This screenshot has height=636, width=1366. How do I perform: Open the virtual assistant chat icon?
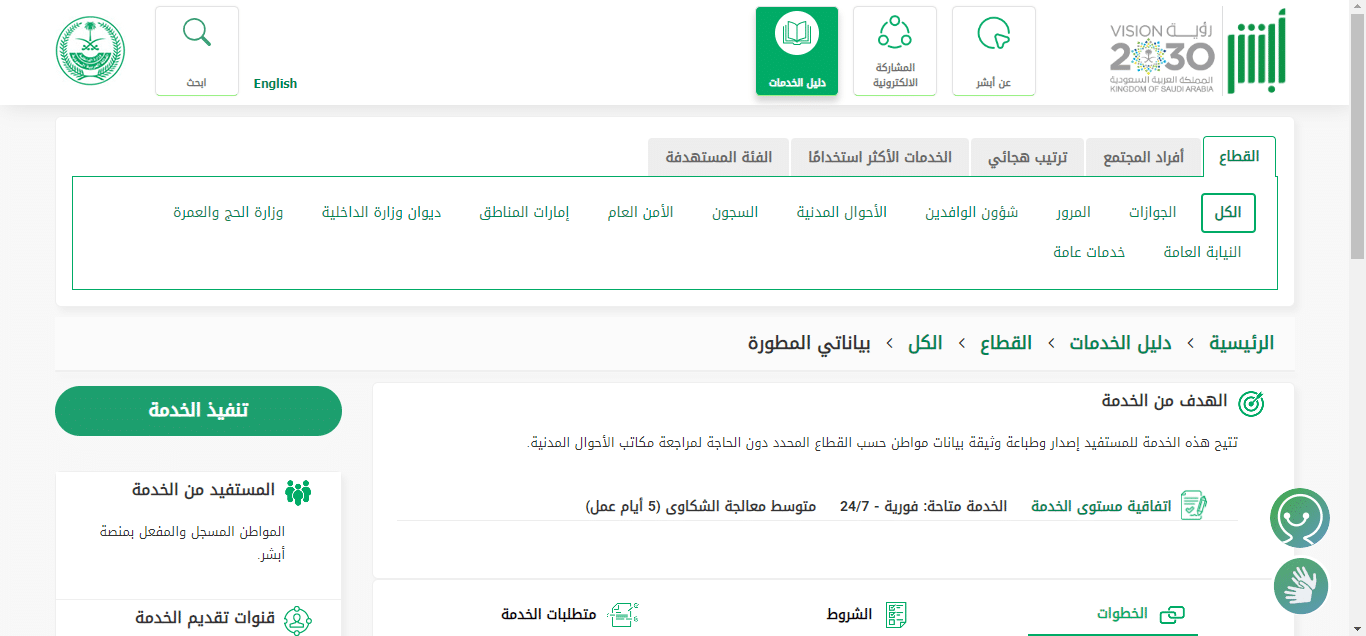point(1300,518)
